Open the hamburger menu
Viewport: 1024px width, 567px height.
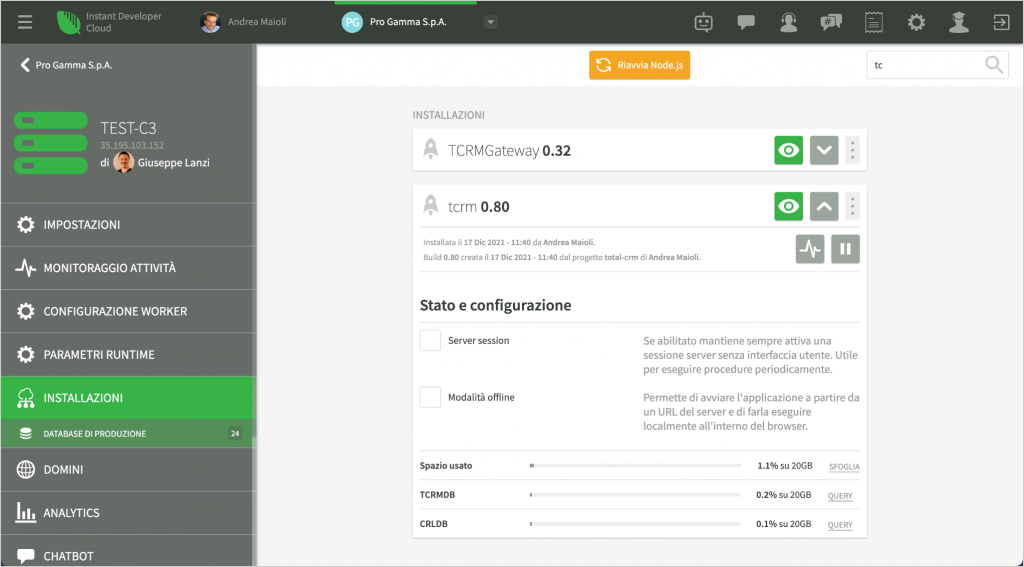(25, 22)
